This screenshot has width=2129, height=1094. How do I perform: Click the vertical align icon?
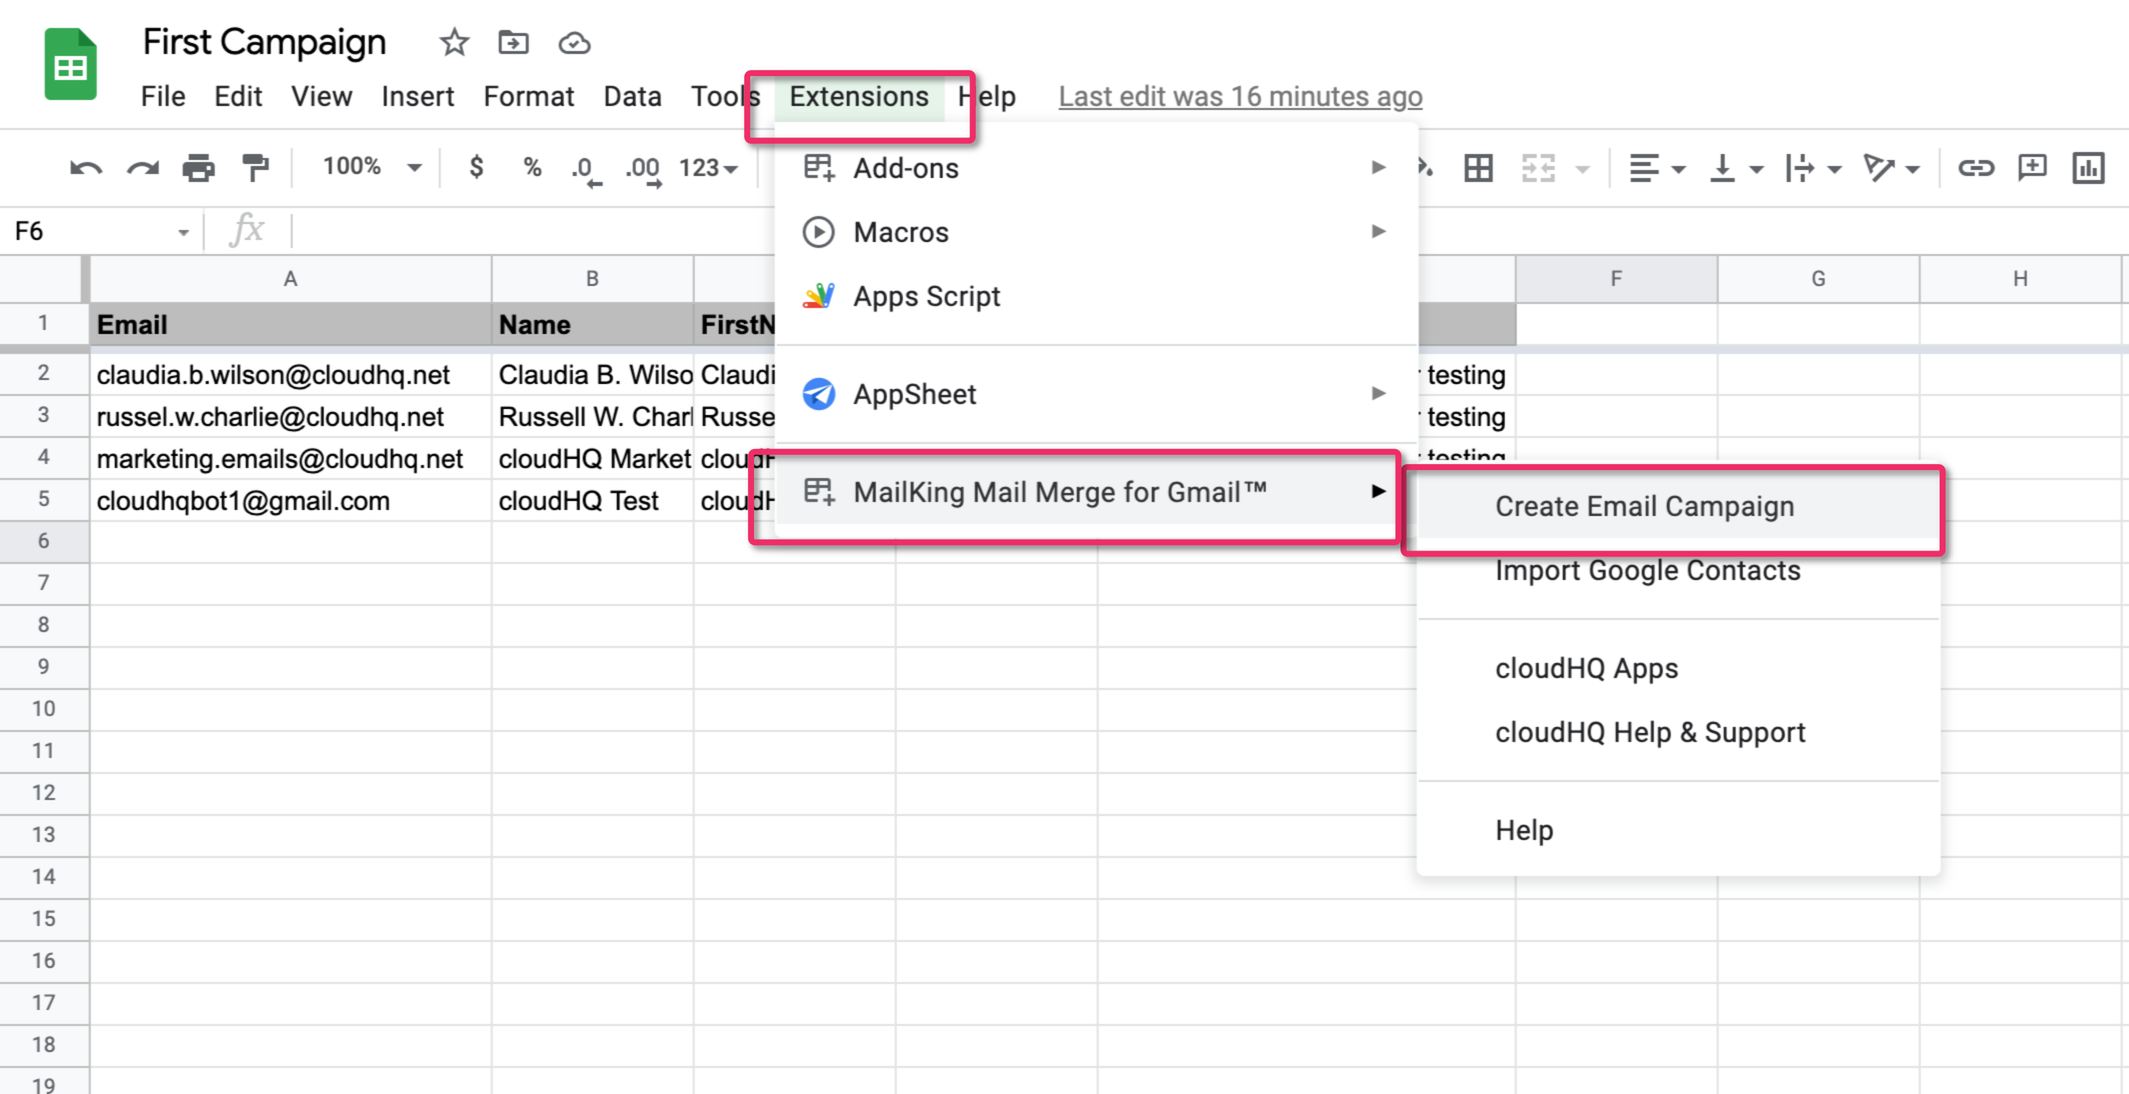1722,168
